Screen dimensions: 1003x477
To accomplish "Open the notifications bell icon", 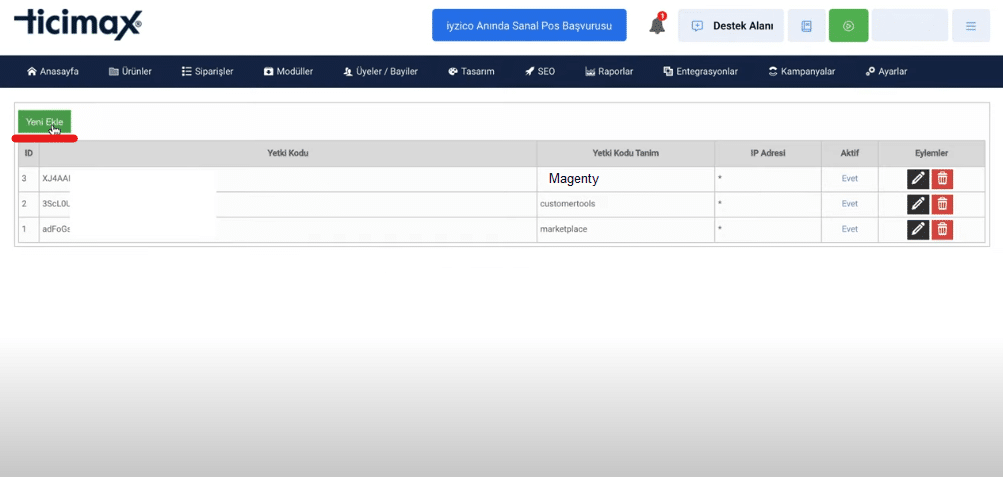I will pyautogui.click(x=657, y=26).
